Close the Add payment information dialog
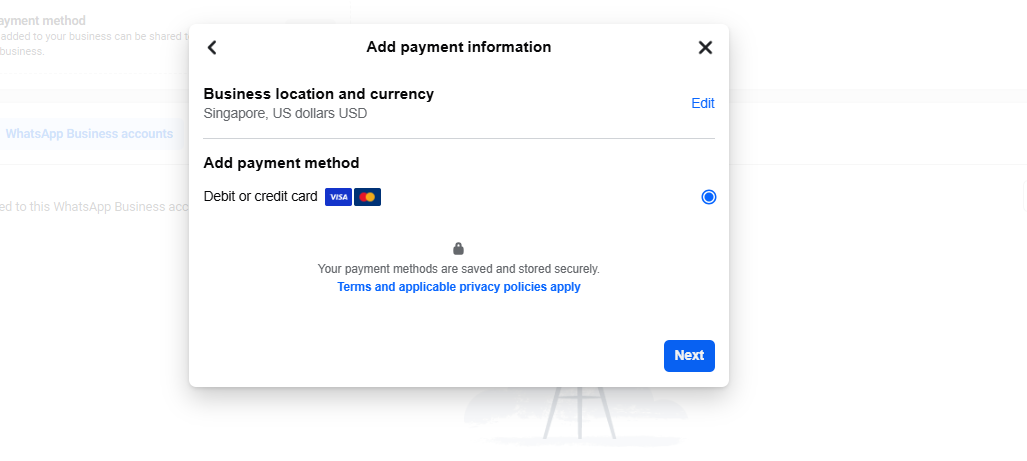1027x461 pixels. (x=705, y=47)
